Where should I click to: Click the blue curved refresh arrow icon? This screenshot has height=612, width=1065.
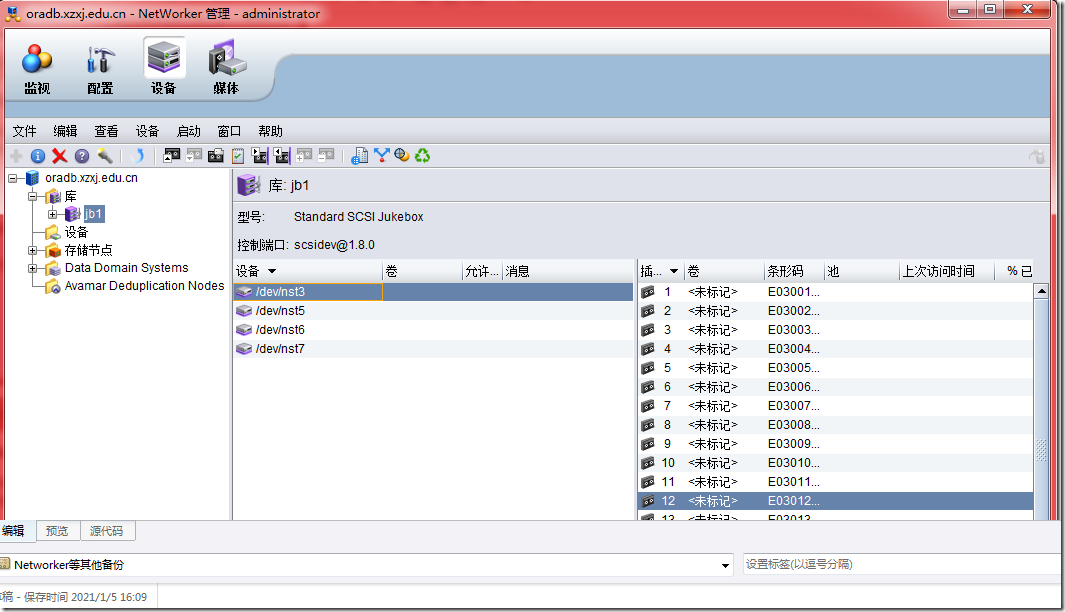(138, 156)
